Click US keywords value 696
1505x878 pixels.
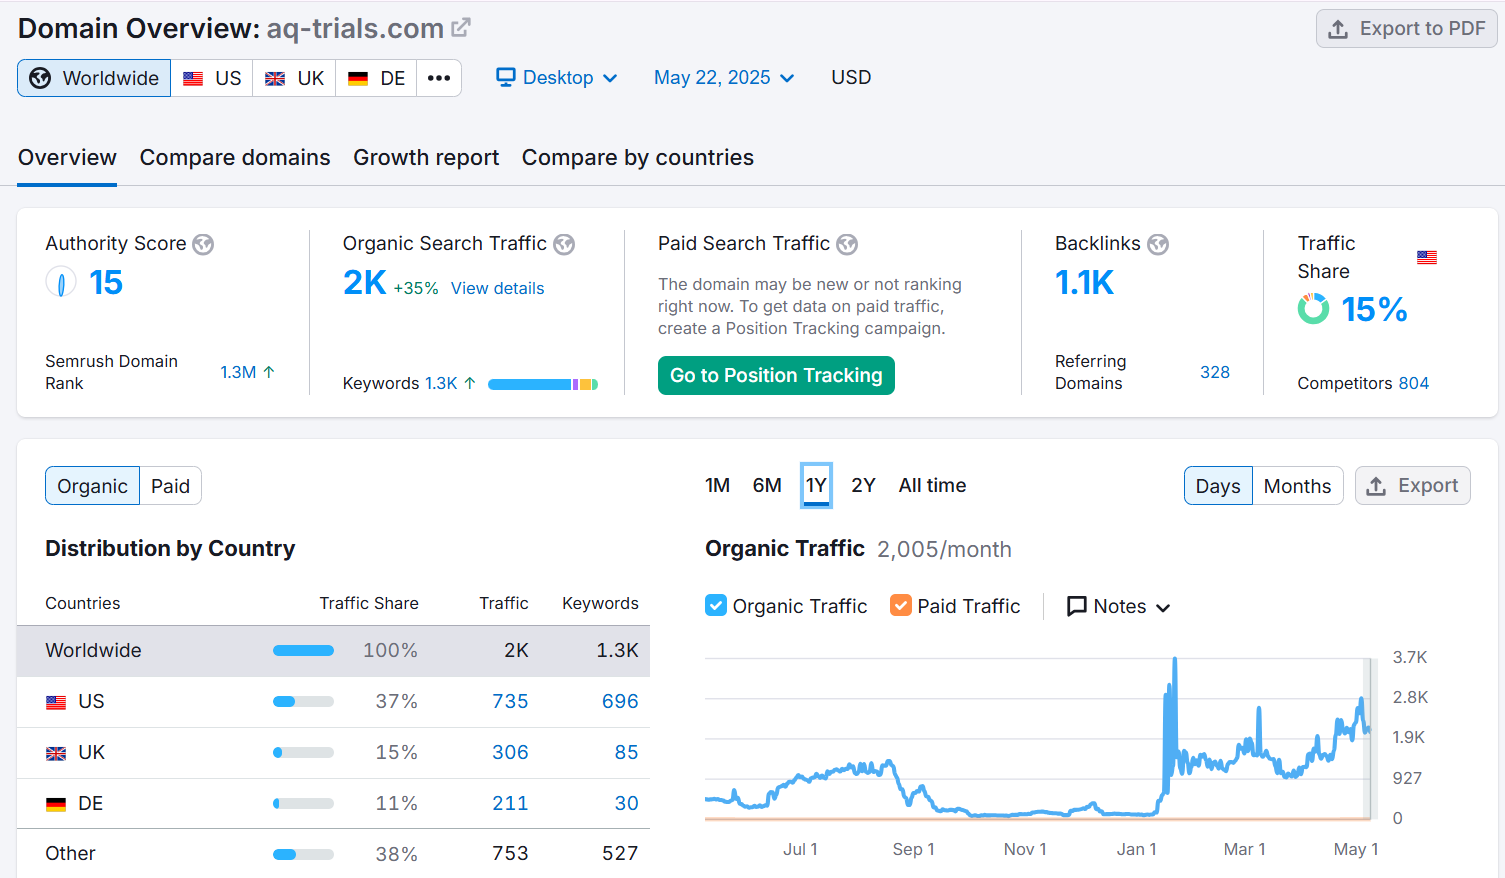pyautogui.click(x=620, y=702)
